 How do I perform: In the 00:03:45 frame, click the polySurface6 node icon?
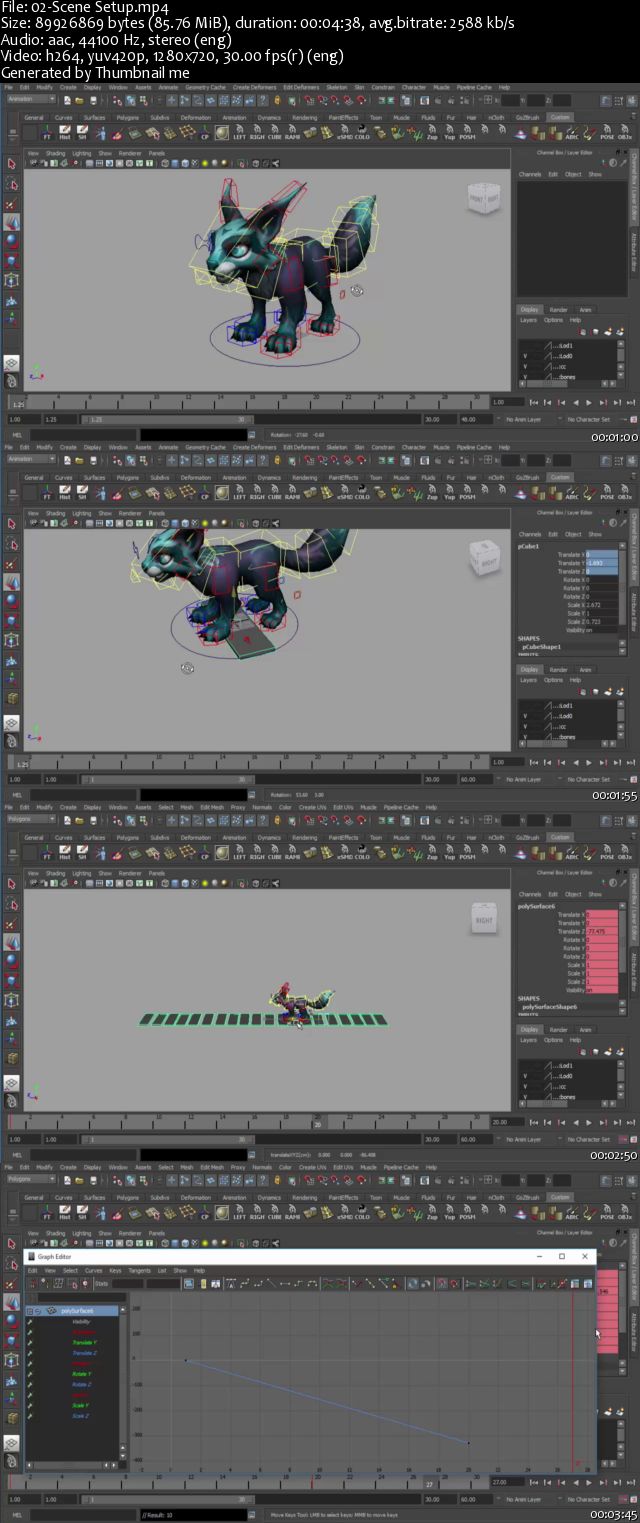pos(52,1310)
